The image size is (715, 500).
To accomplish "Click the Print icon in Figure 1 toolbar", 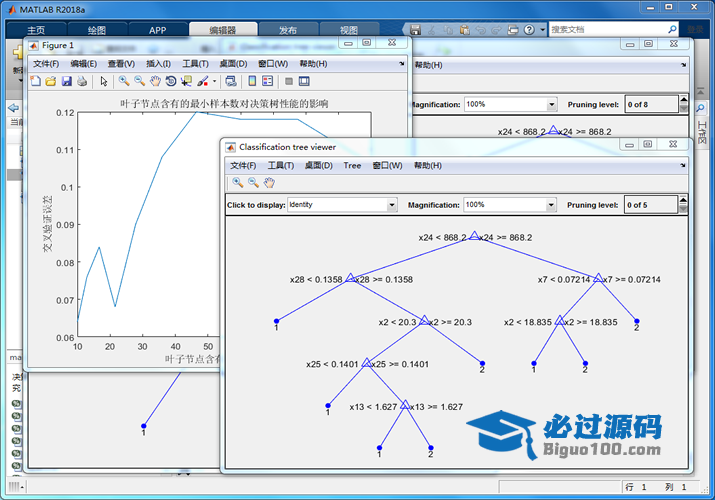I will (81, 81).
